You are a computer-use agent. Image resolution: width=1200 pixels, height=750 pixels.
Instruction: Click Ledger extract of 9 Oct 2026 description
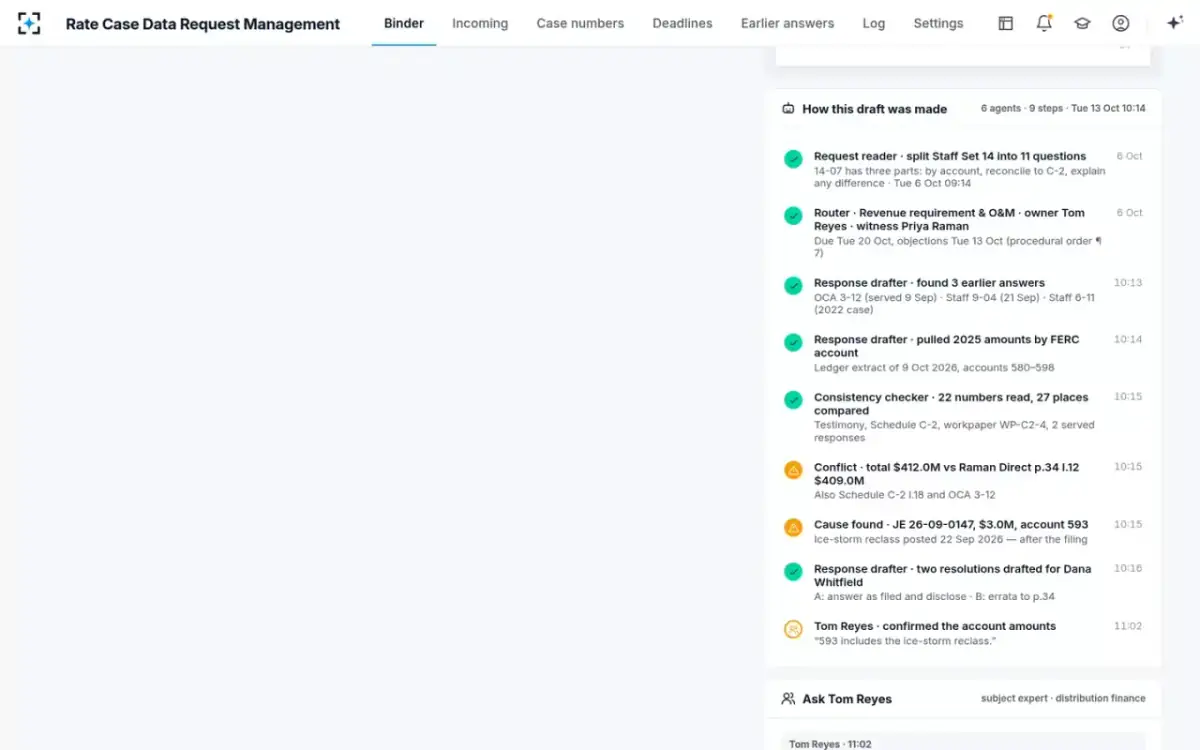pos(934,367)
